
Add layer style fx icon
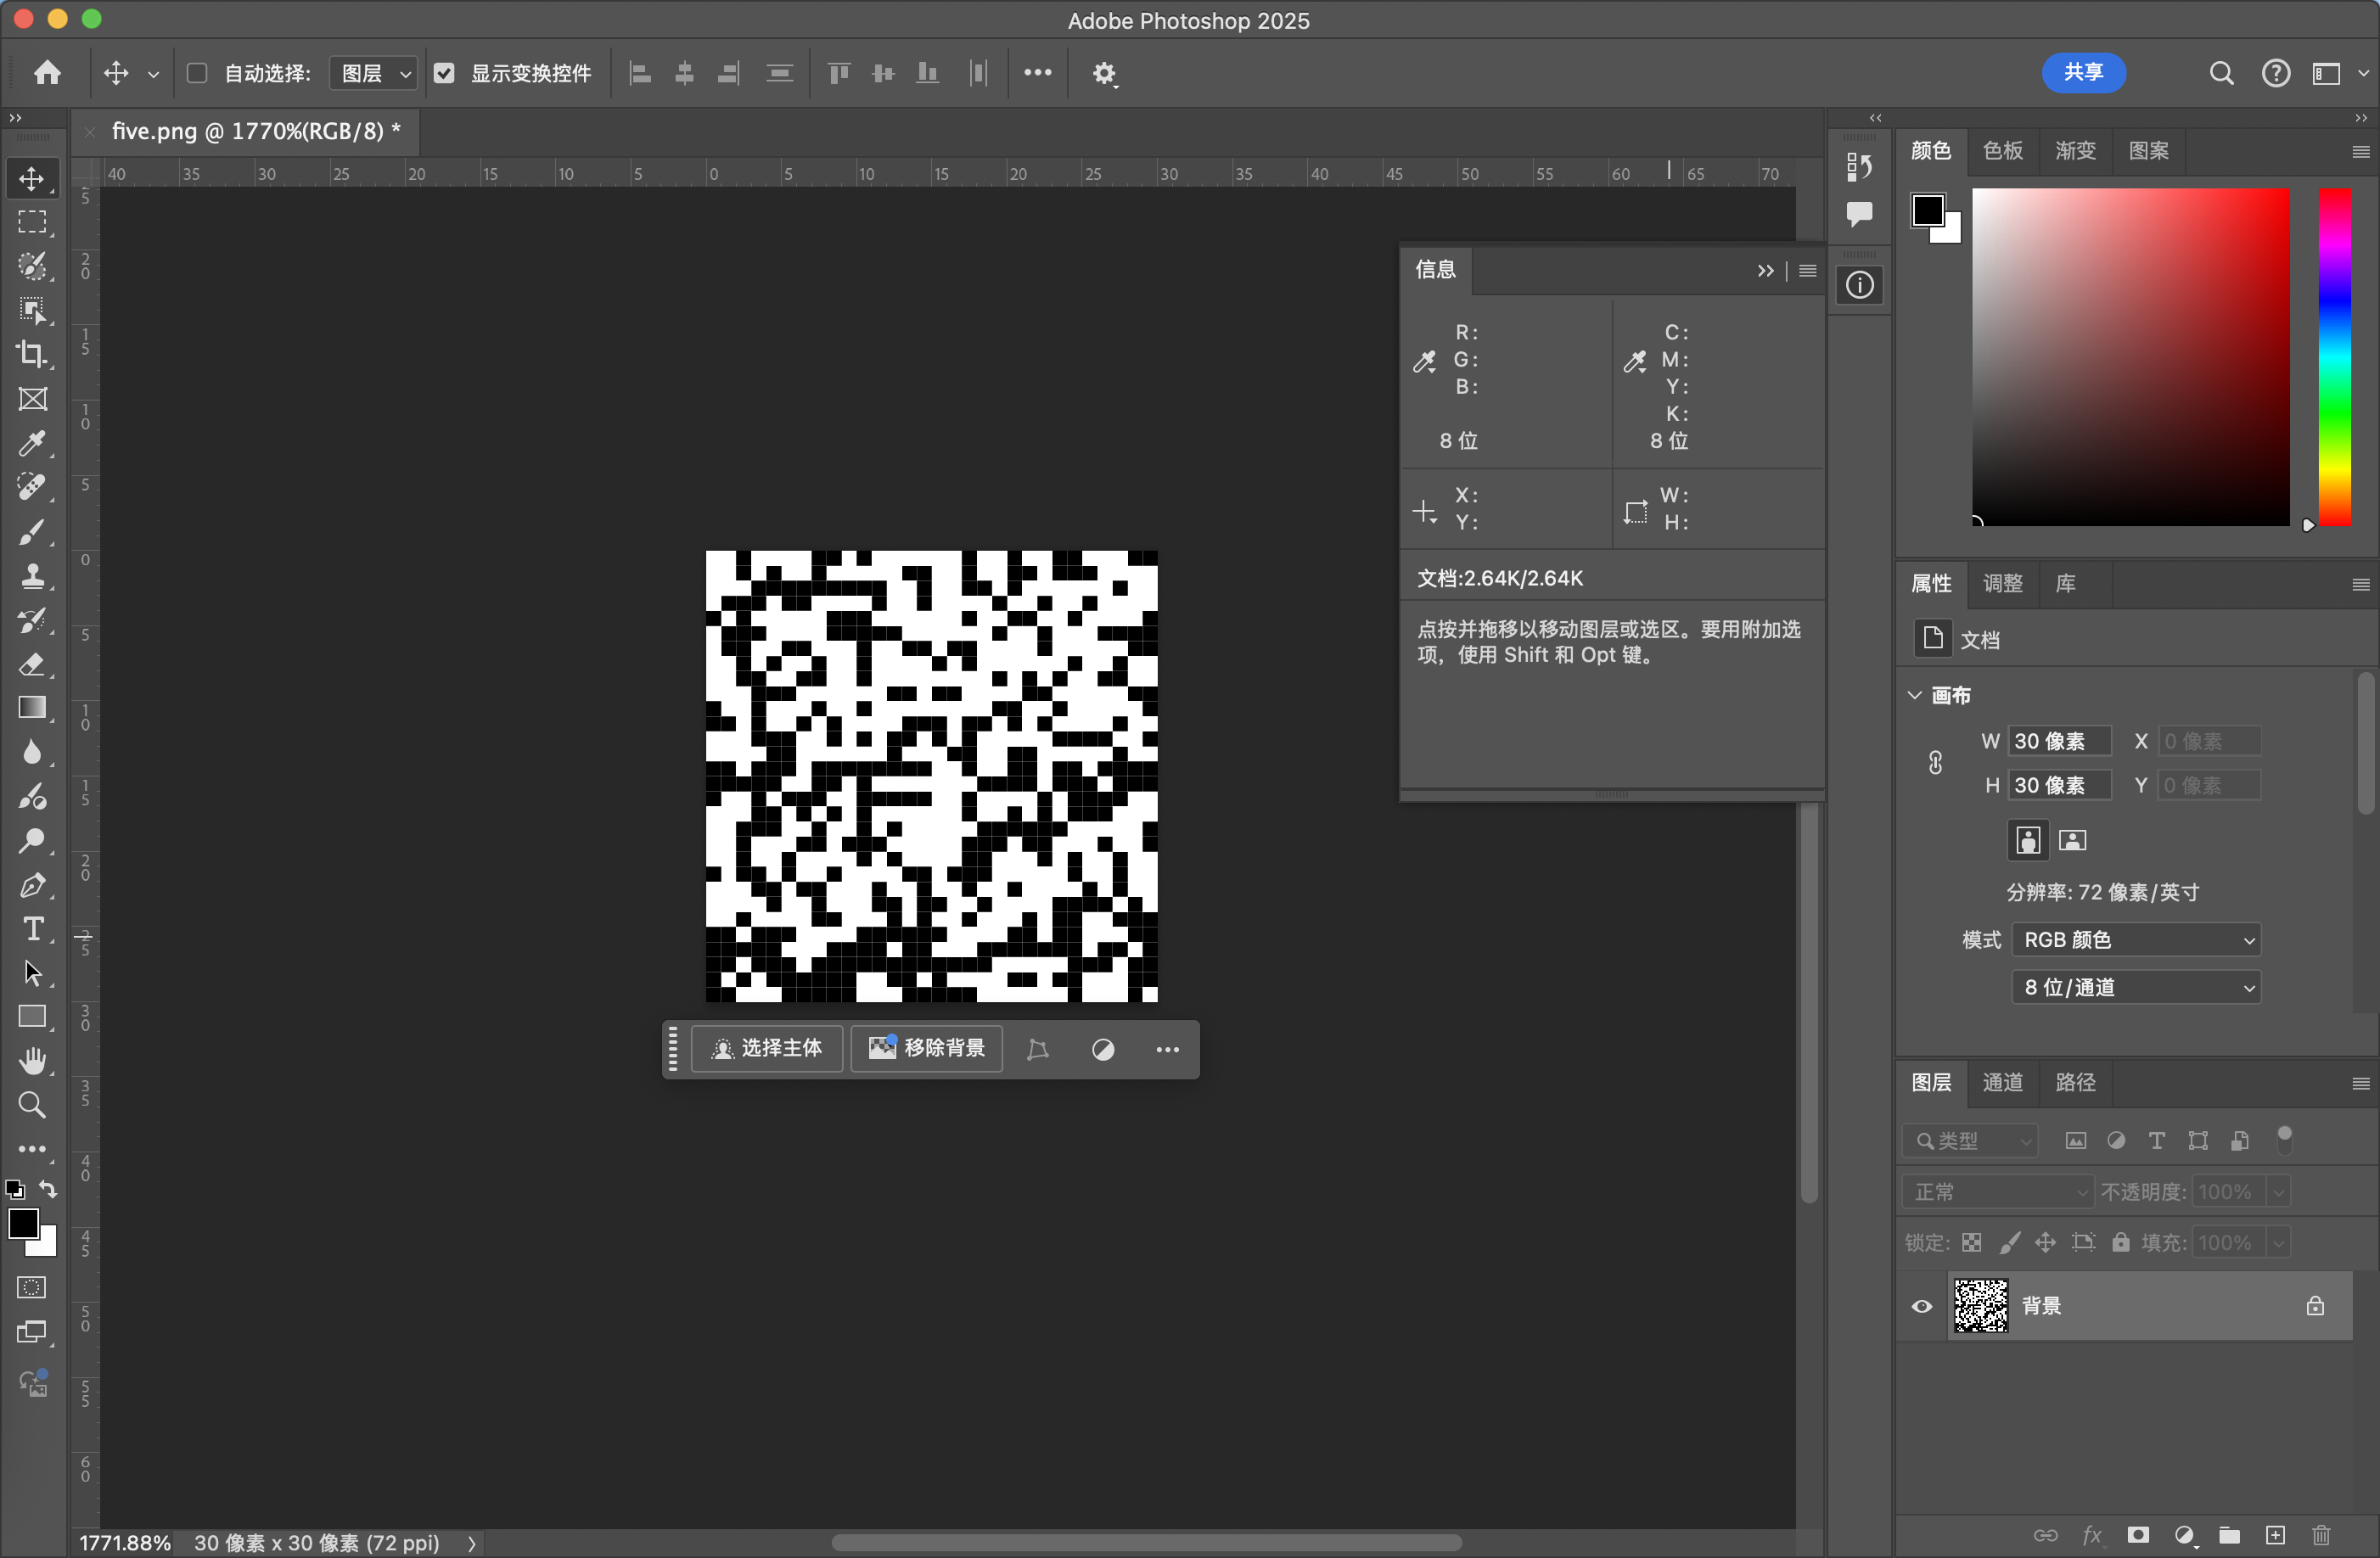tap(2091, 1535)
